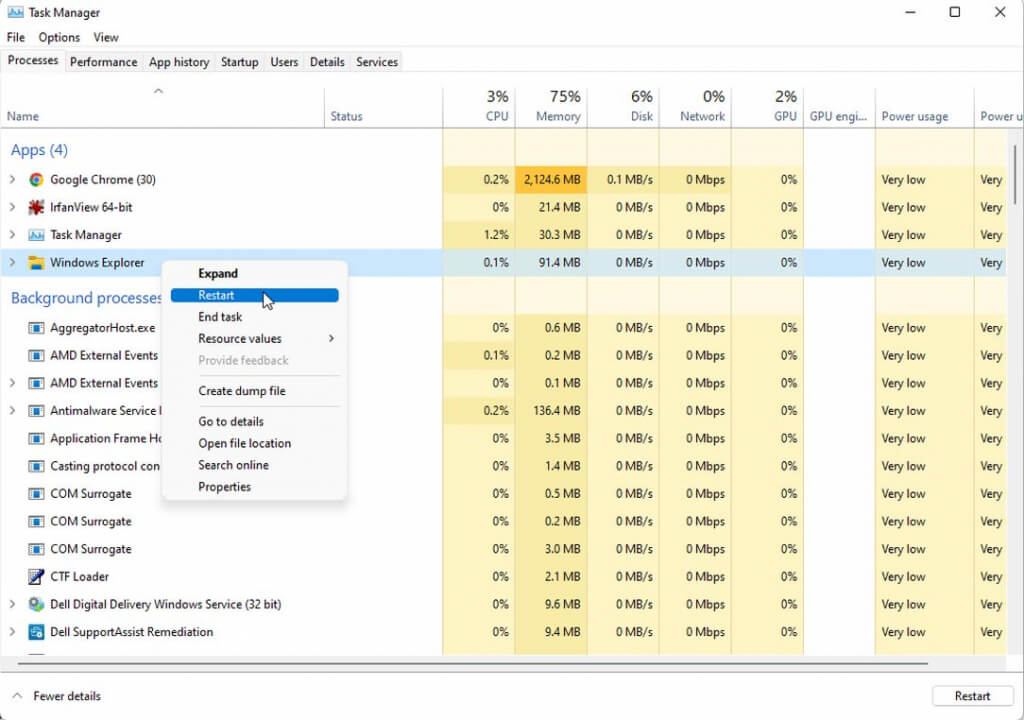Open the Startup tab
The height and width of the screenshot is (720, 1024).
pos(239,62)
